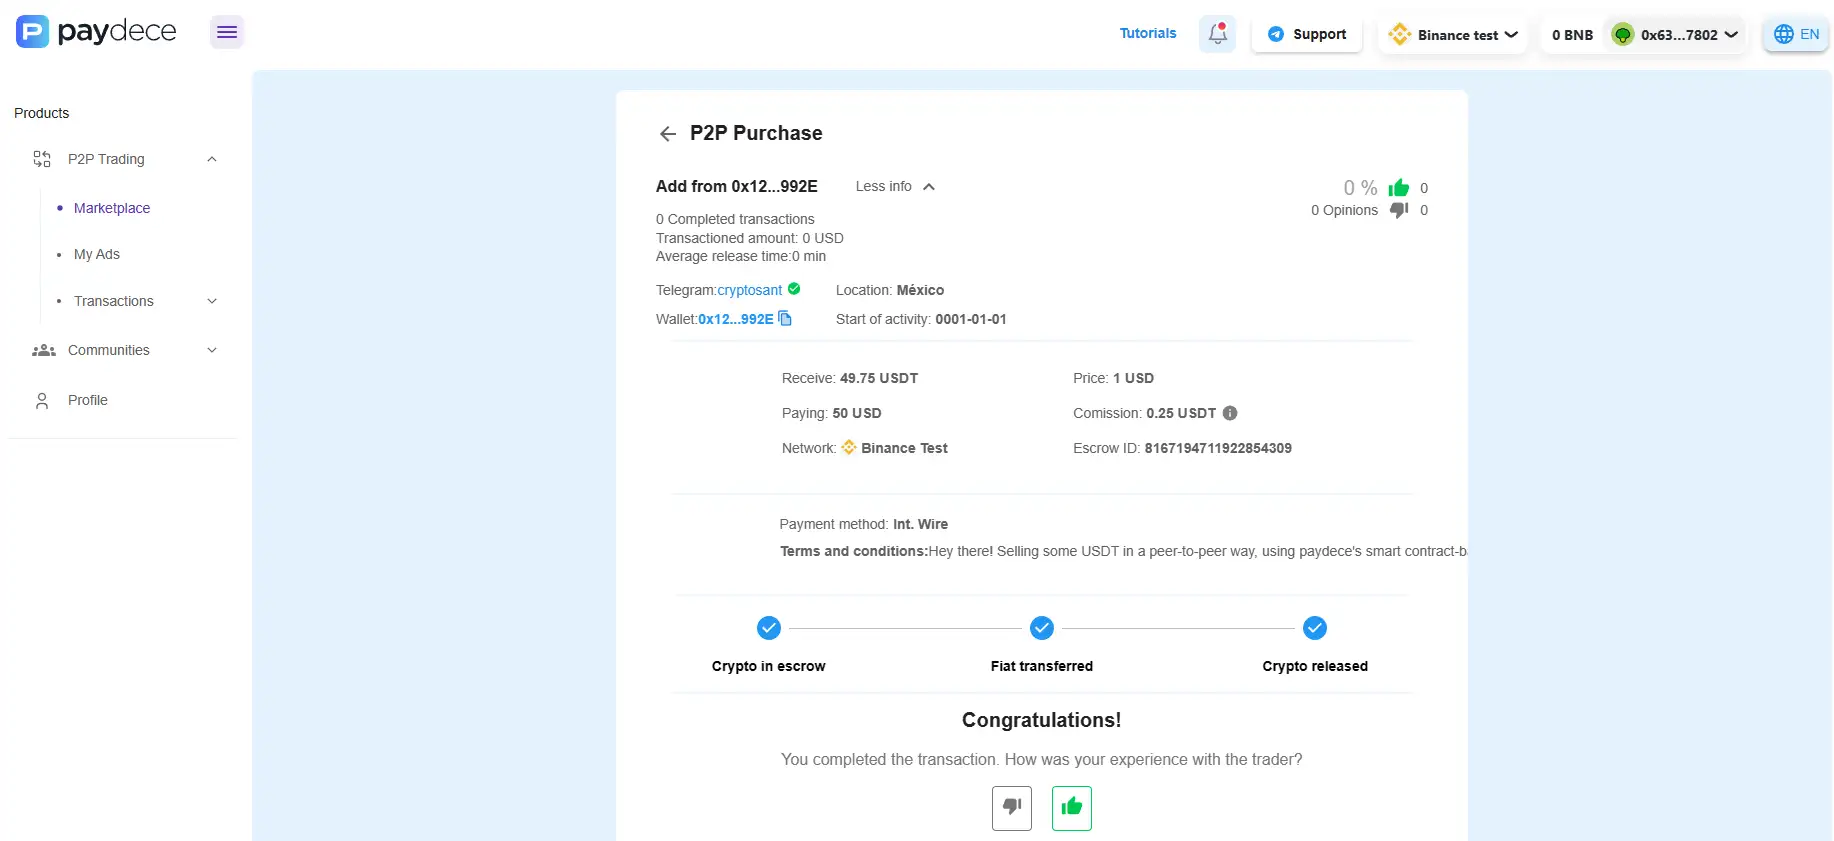Rate the trader with green thumbs up
The height and width of the screenshot is (841, 1834).
coord(1071,808)
